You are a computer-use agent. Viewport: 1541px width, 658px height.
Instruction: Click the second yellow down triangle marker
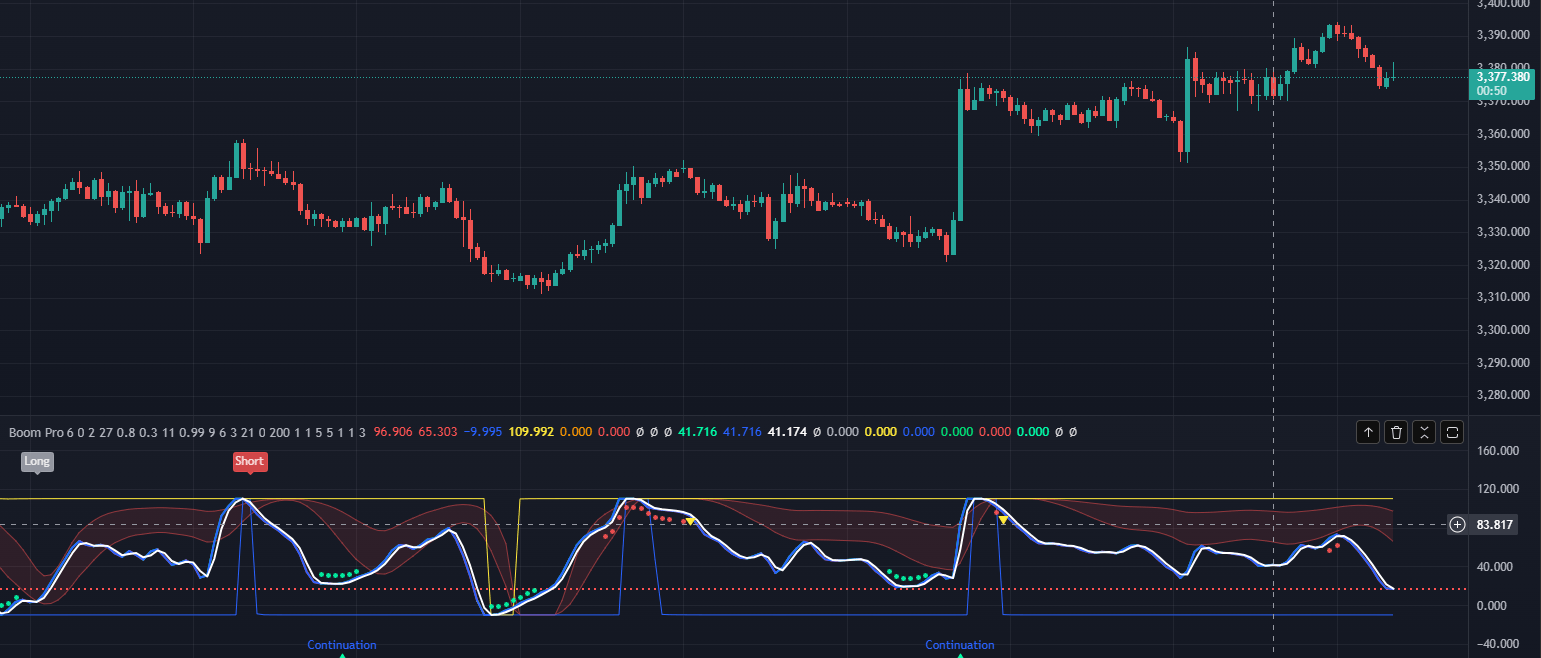1003,520
